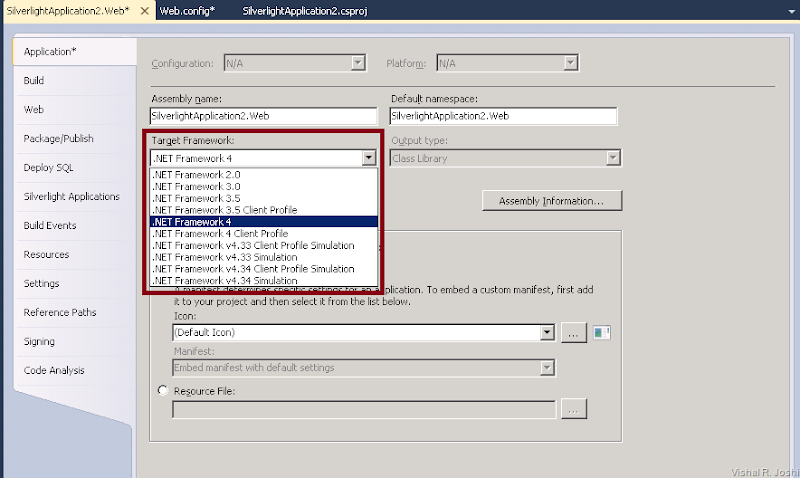Viewport: 800px width, 478px height.
Task: Collapse the Target Framework dropdown arrow
Action: (369, 158)
